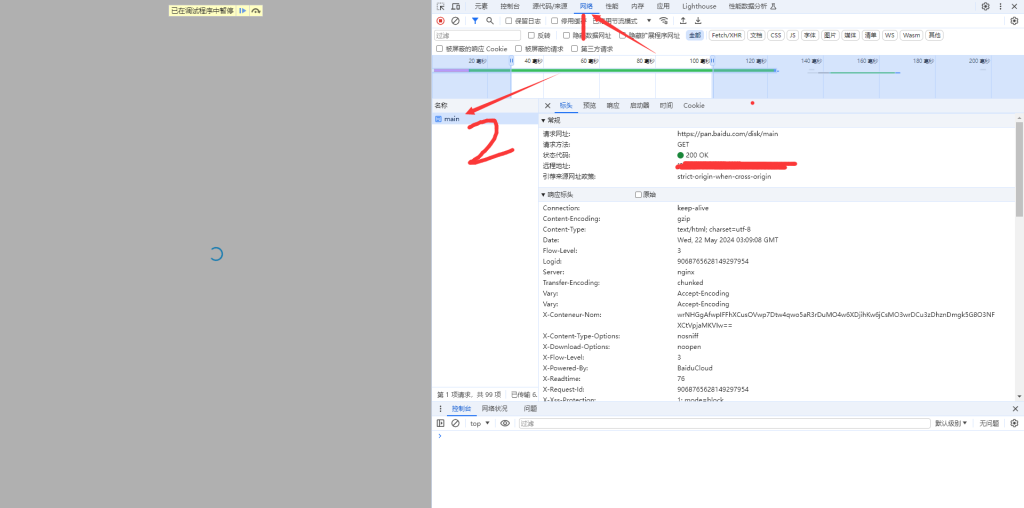Filter requests by Fetch/XHR
This screenshot has height=508, width=1024.
pos(727,35)
